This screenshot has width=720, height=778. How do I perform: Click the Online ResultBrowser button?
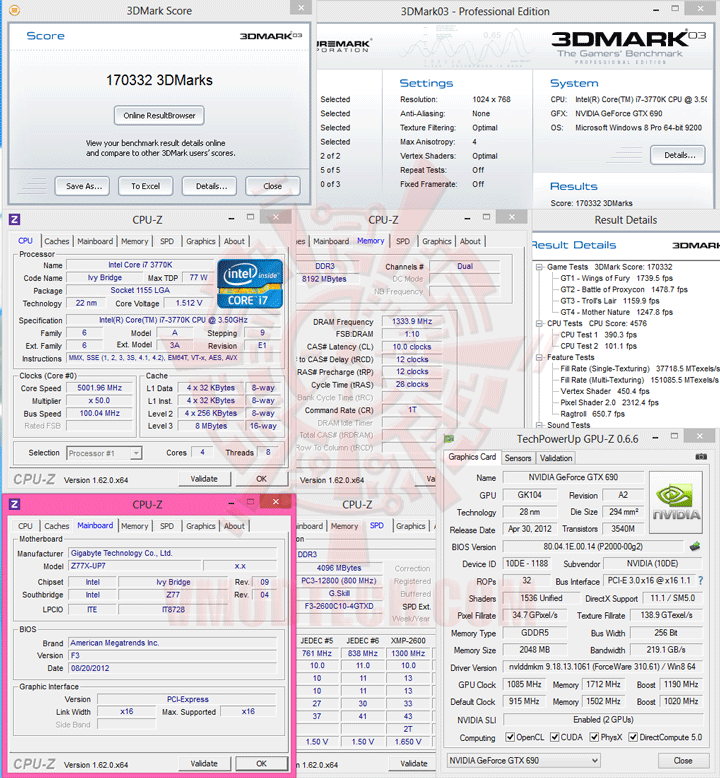(x=159, y=116)
